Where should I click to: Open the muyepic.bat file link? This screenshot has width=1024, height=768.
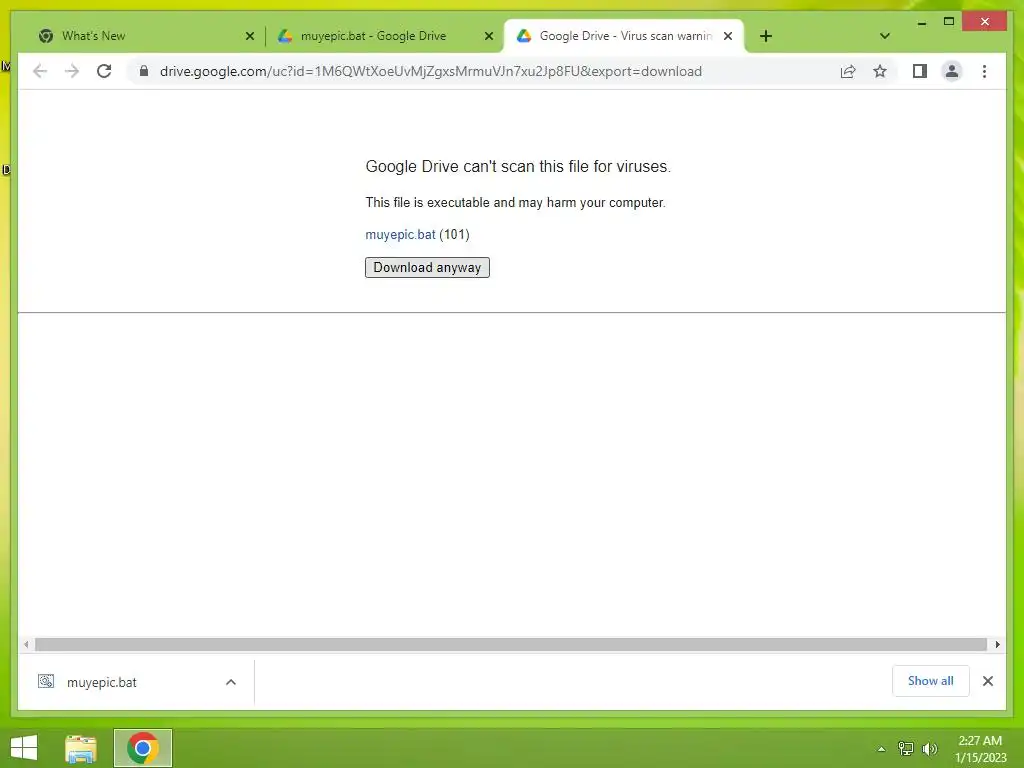point(400,234)
